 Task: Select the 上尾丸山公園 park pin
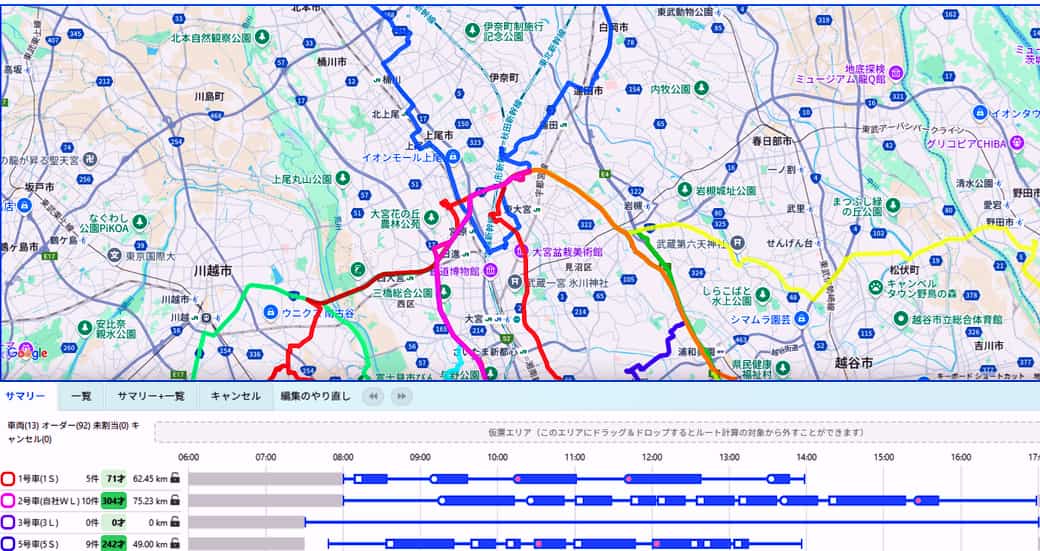(343, 178)
